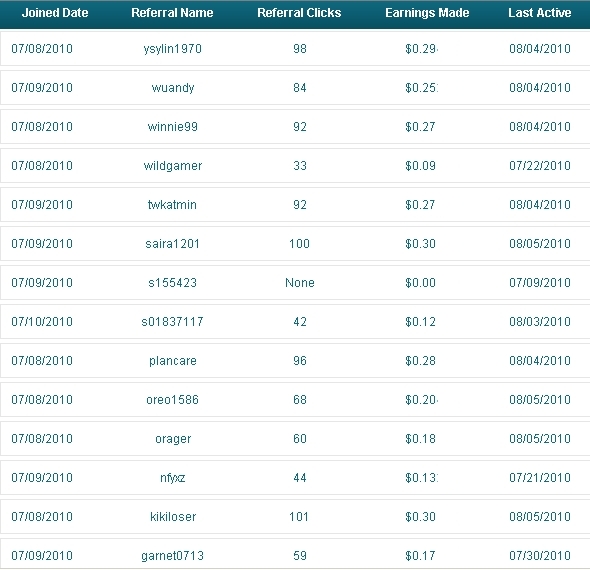
Task: Sort by the Joined Date column header
Action: click(55, 13)
